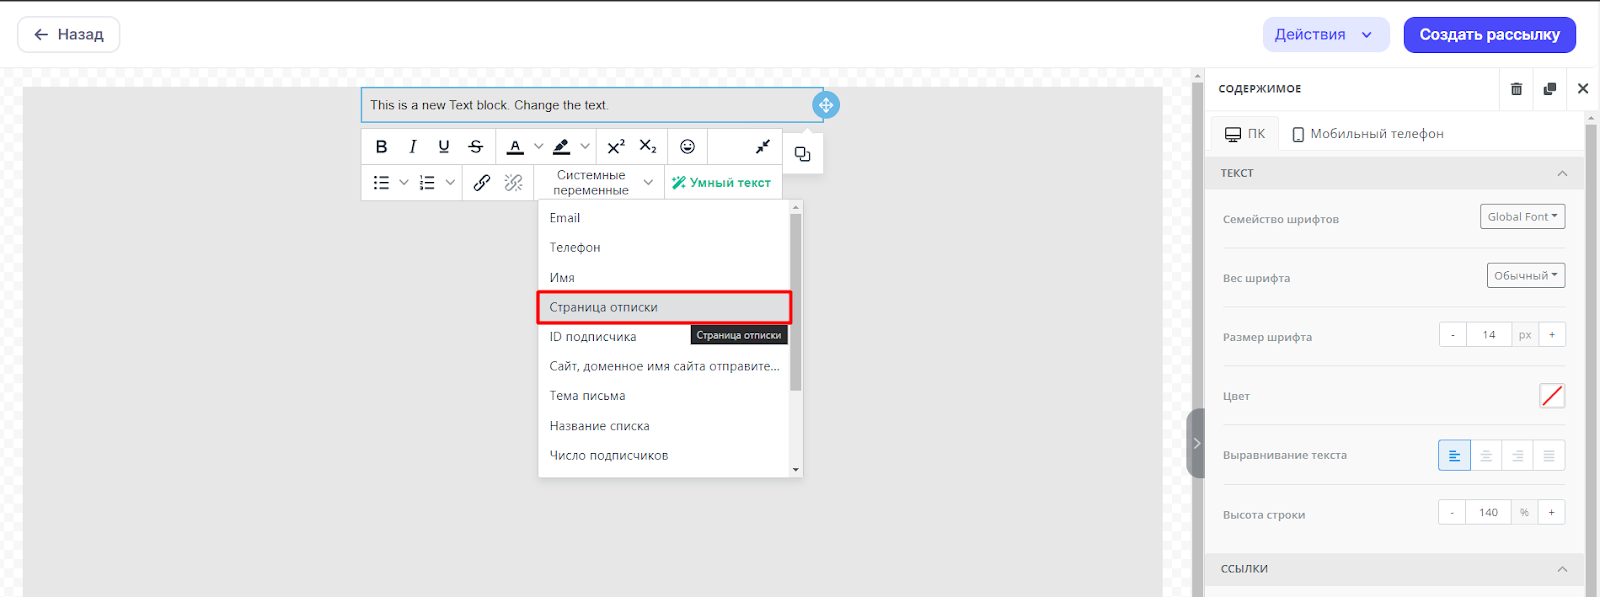Switch to Мобильный телефон tab
Image resolution: width=1600 pixels, height=597 pixels.
click(1367, 134)
